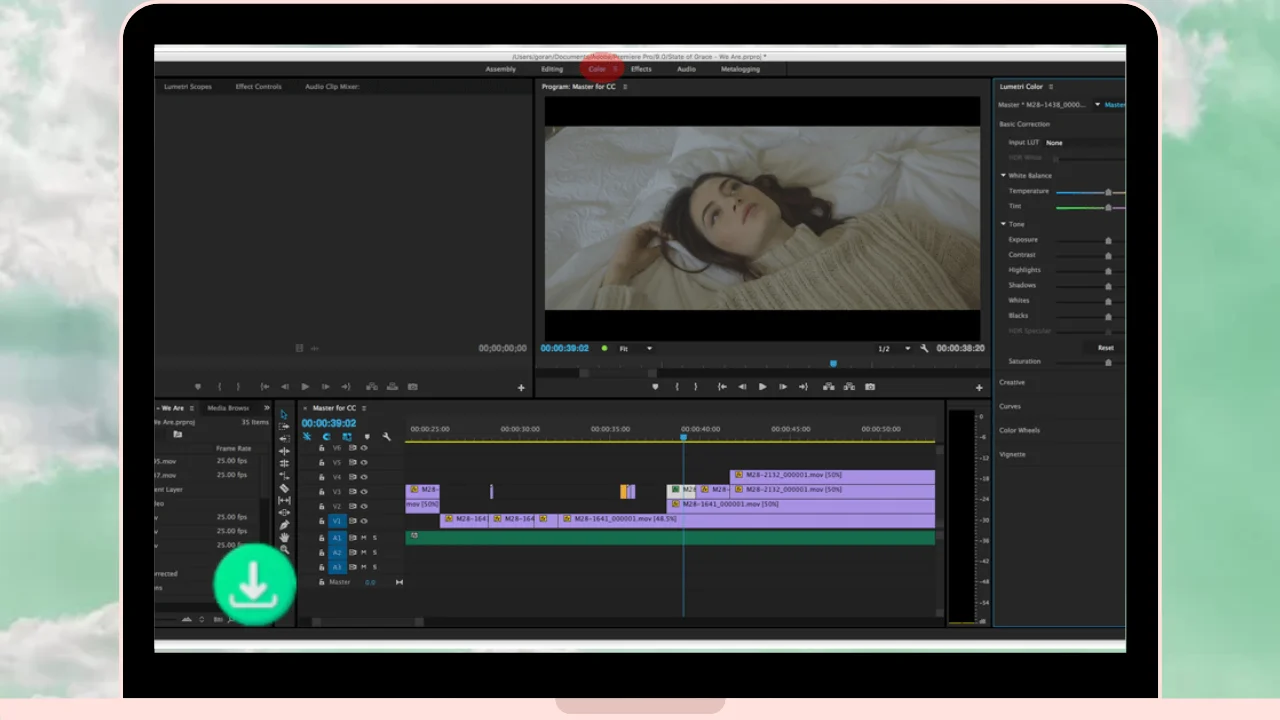1280x720 pixels.
Task: Select the Zoom magnifier tool
Action: [x=284, y=549]
